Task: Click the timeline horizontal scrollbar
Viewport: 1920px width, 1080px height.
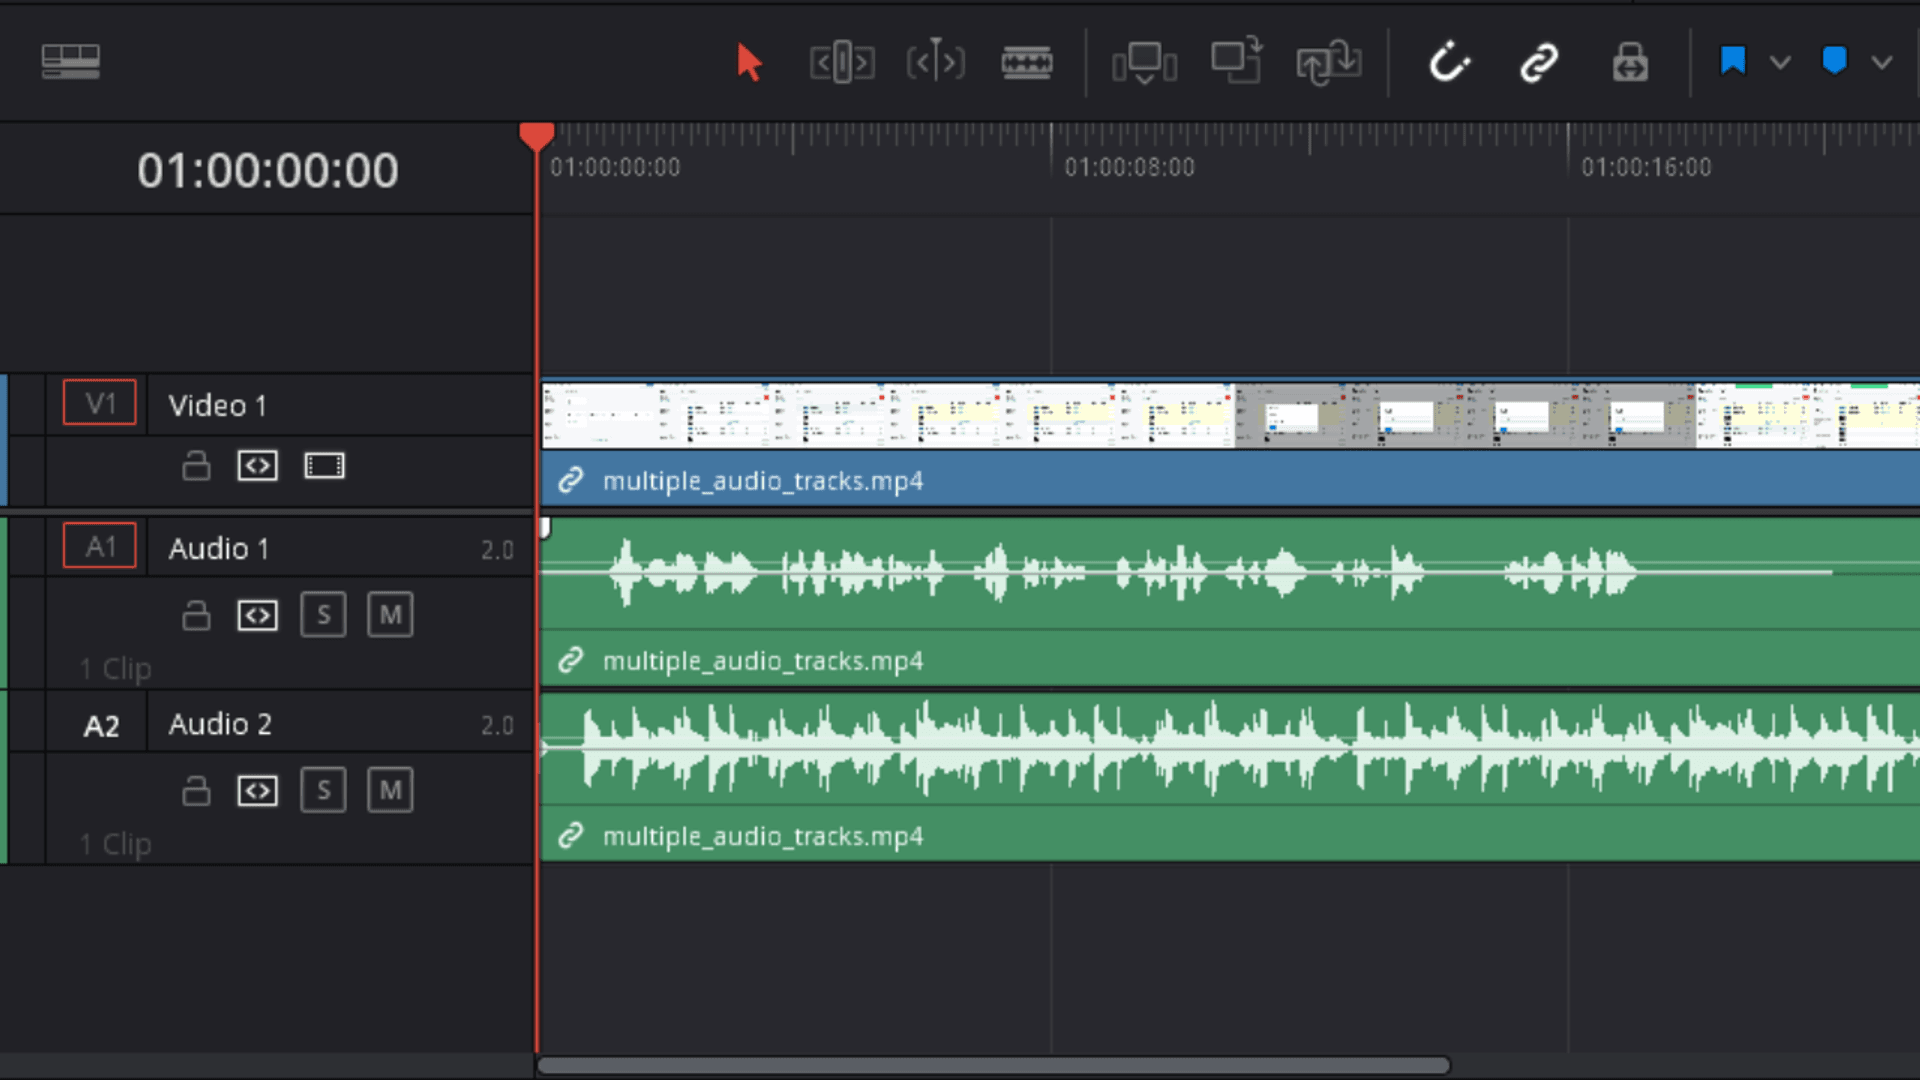Action: (x=993, y=1065)
